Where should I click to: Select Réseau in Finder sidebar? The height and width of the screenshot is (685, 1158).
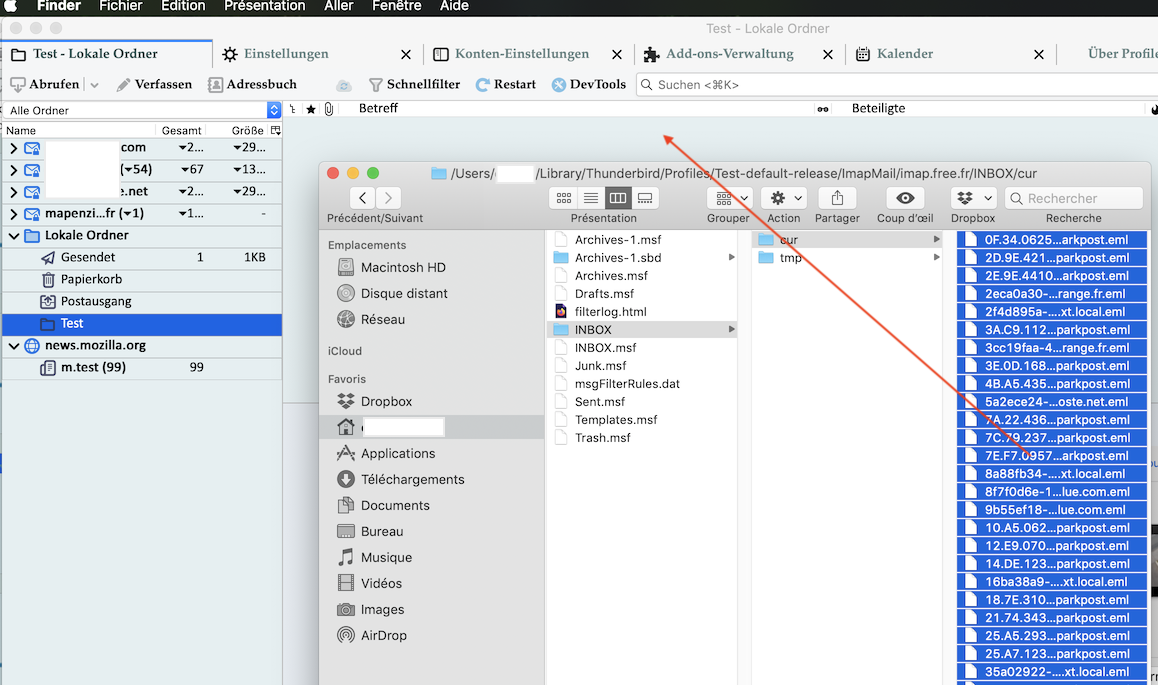[x=383, y=319]
